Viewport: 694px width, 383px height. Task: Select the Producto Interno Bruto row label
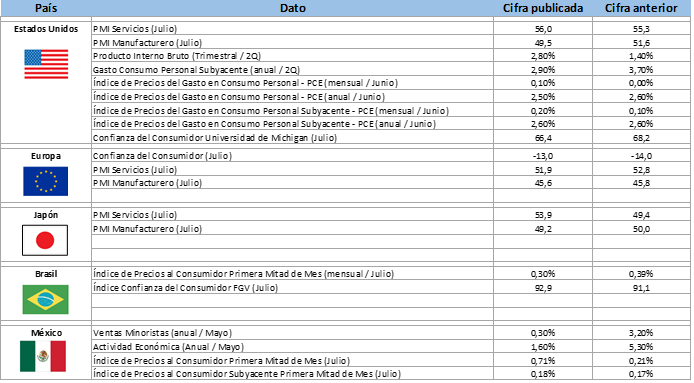pos(177,56)
